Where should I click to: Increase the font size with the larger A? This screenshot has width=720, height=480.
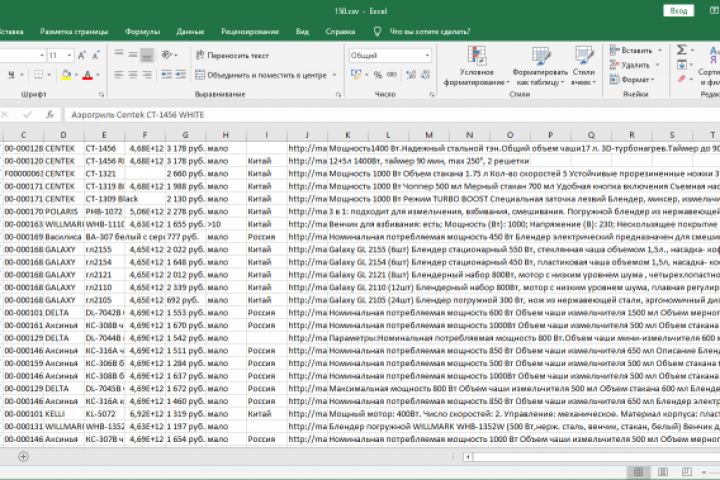coord(82,56)
